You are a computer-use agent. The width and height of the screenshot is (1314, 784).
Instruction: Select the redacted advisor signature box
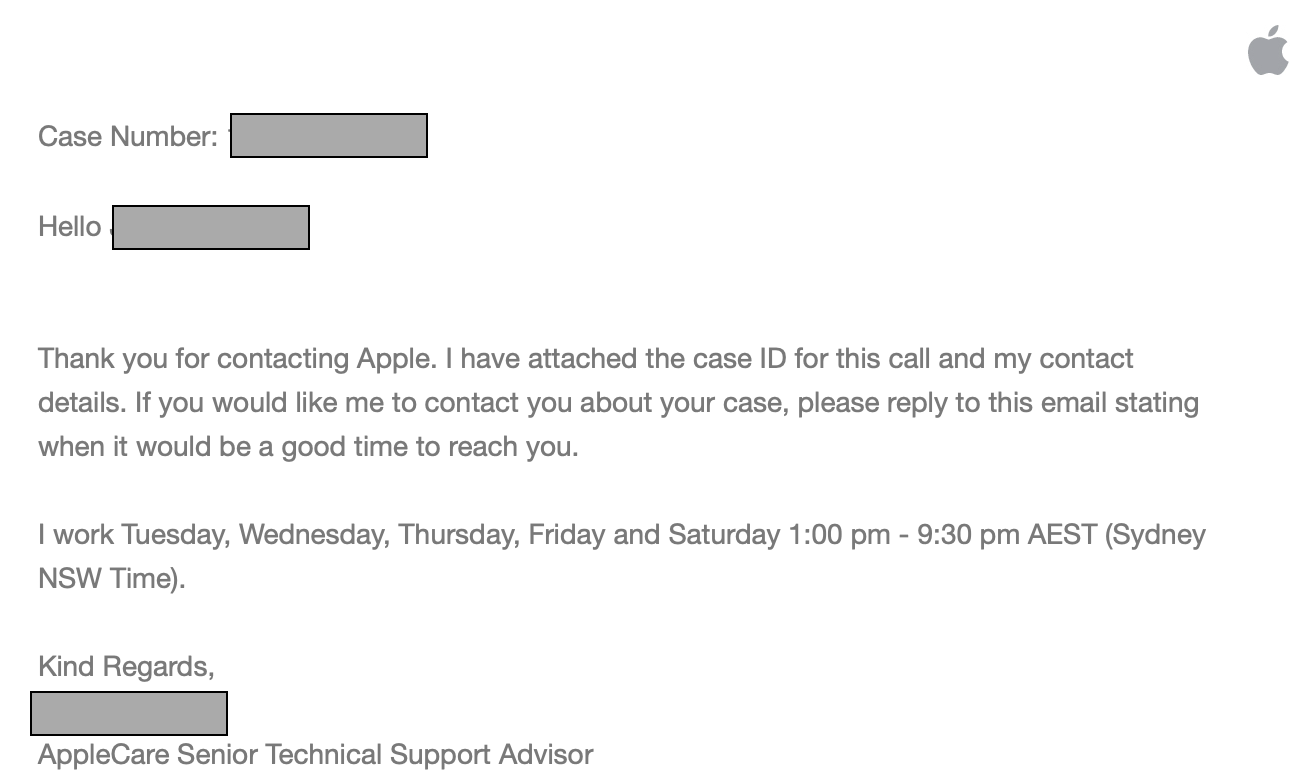click(x=129, y=713)
